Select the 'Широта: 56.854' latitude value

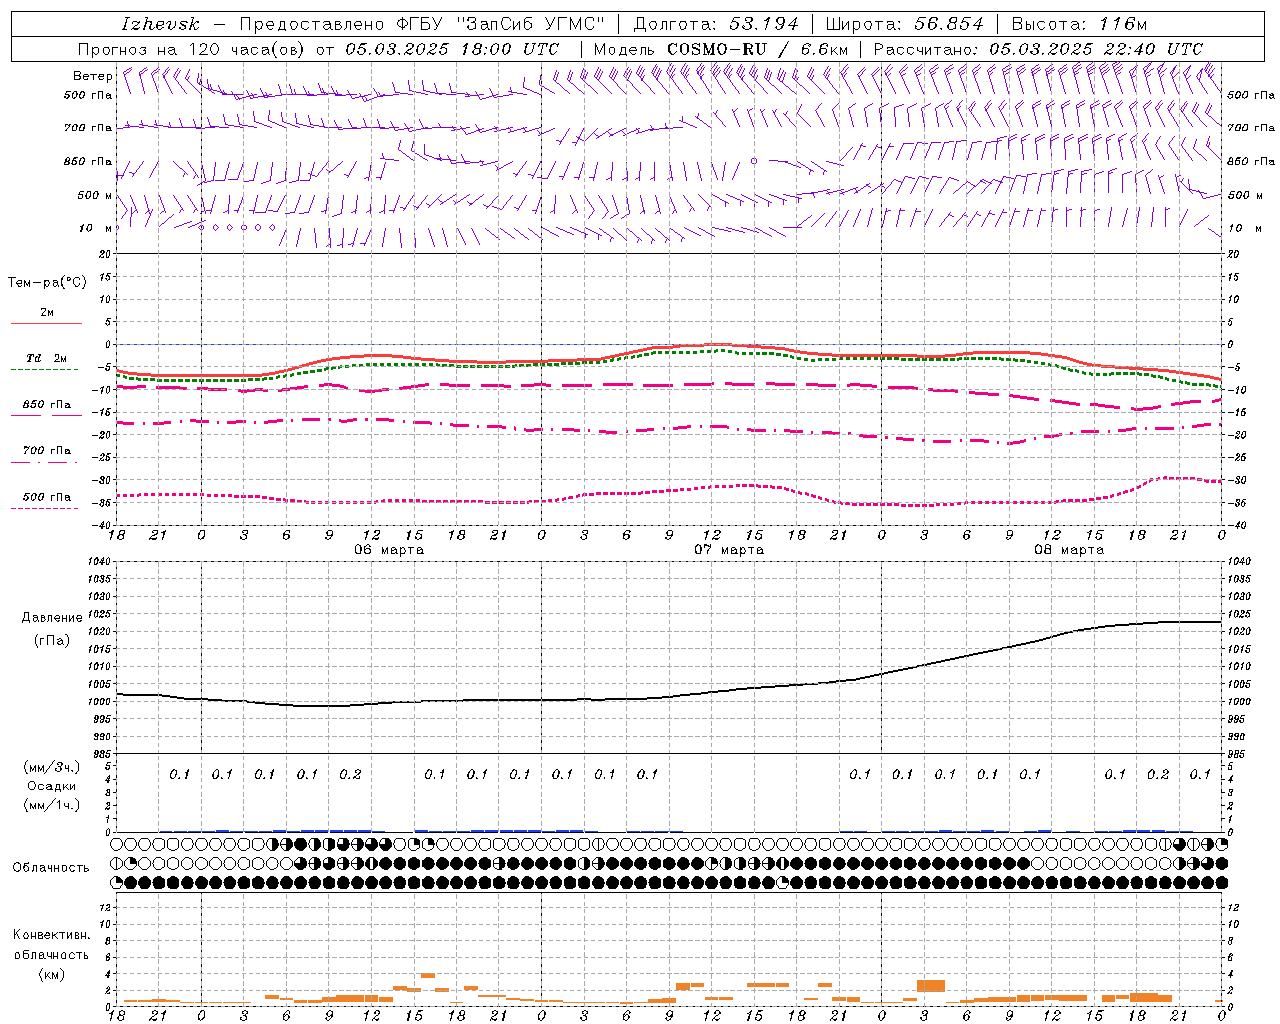[x=904, y=24]
